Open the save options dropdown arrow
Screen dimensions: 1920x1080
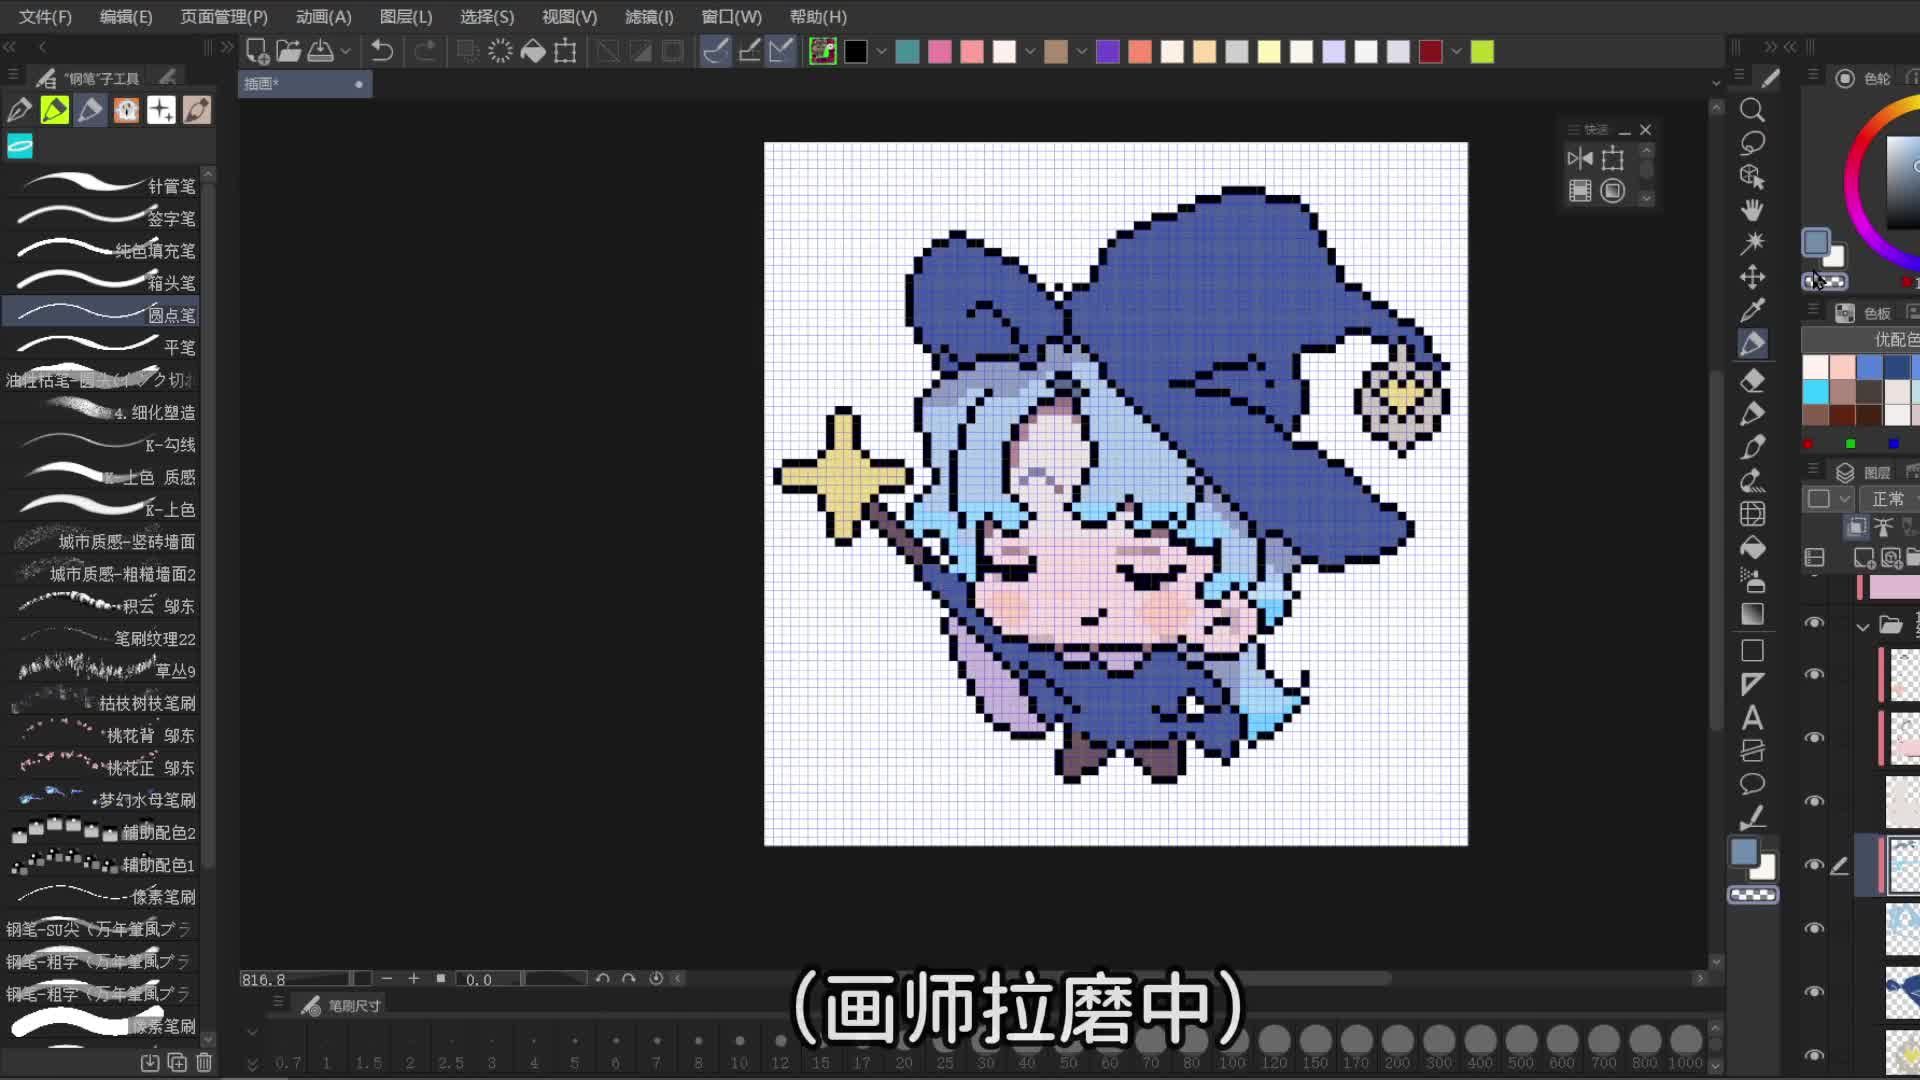tap(346, 51)
